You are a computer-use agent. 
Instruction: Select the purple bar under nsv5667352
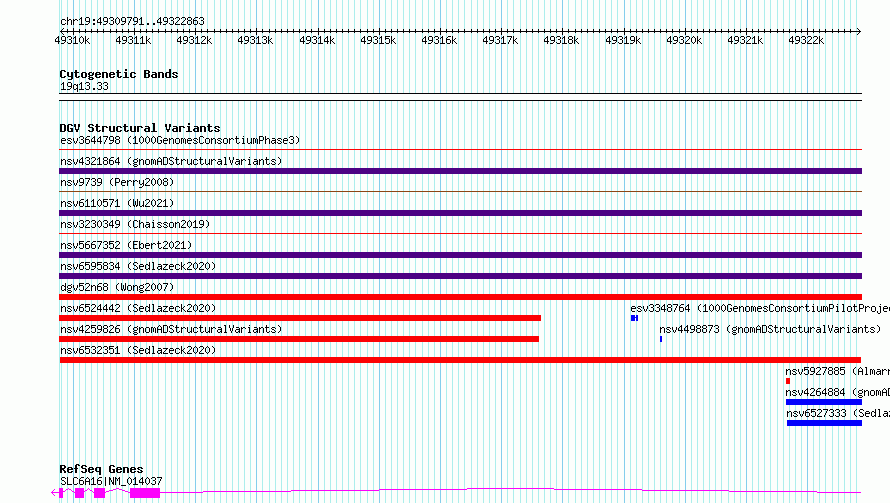[x=460, y=255]
